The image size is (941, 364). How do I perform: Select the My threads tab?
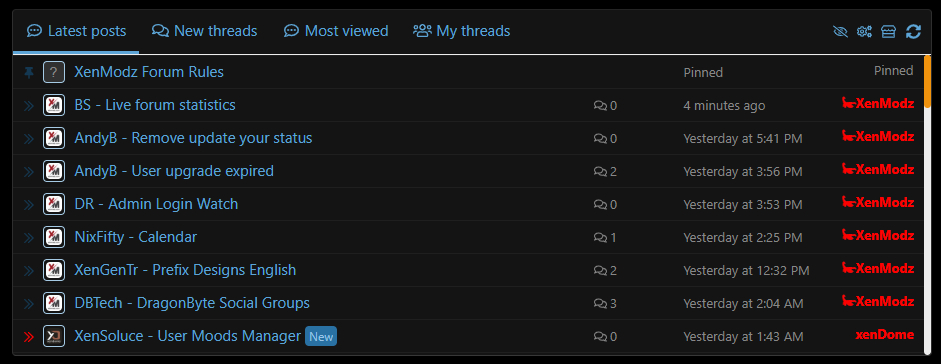click(x=461, y=31)
